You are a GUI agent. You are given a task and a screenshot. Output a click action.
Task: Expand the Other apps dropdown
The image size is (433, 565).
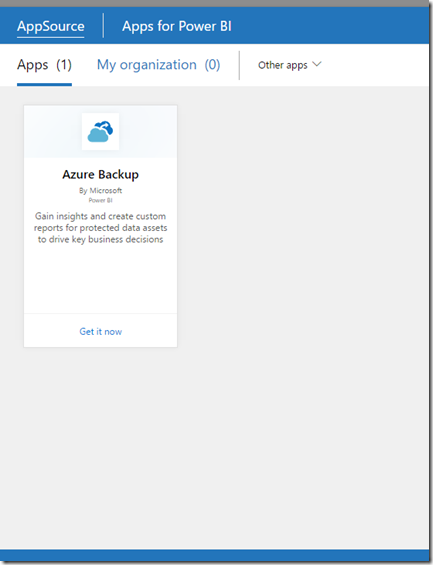point(289,65)
